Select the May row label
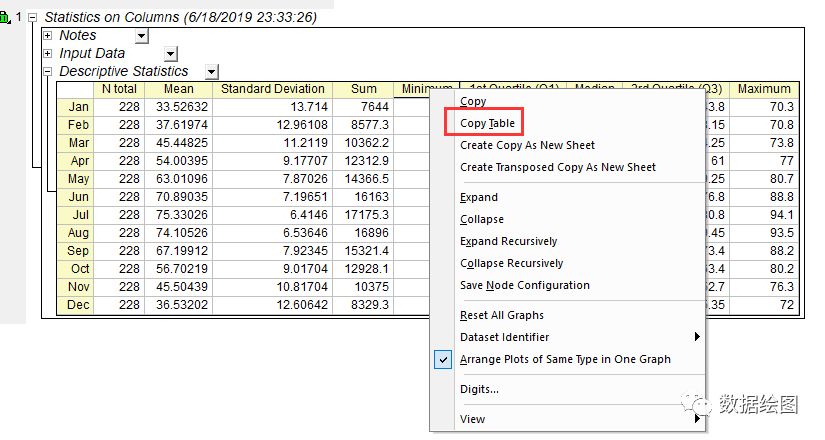 (x=75, y=179)
